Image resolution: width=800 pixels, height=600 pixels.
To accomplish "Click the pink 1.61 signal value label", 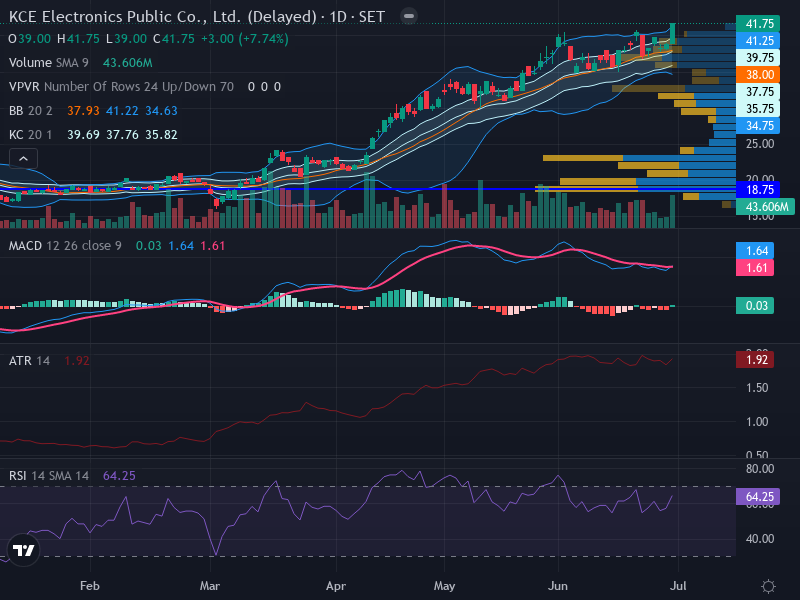I will click(755, 267).
